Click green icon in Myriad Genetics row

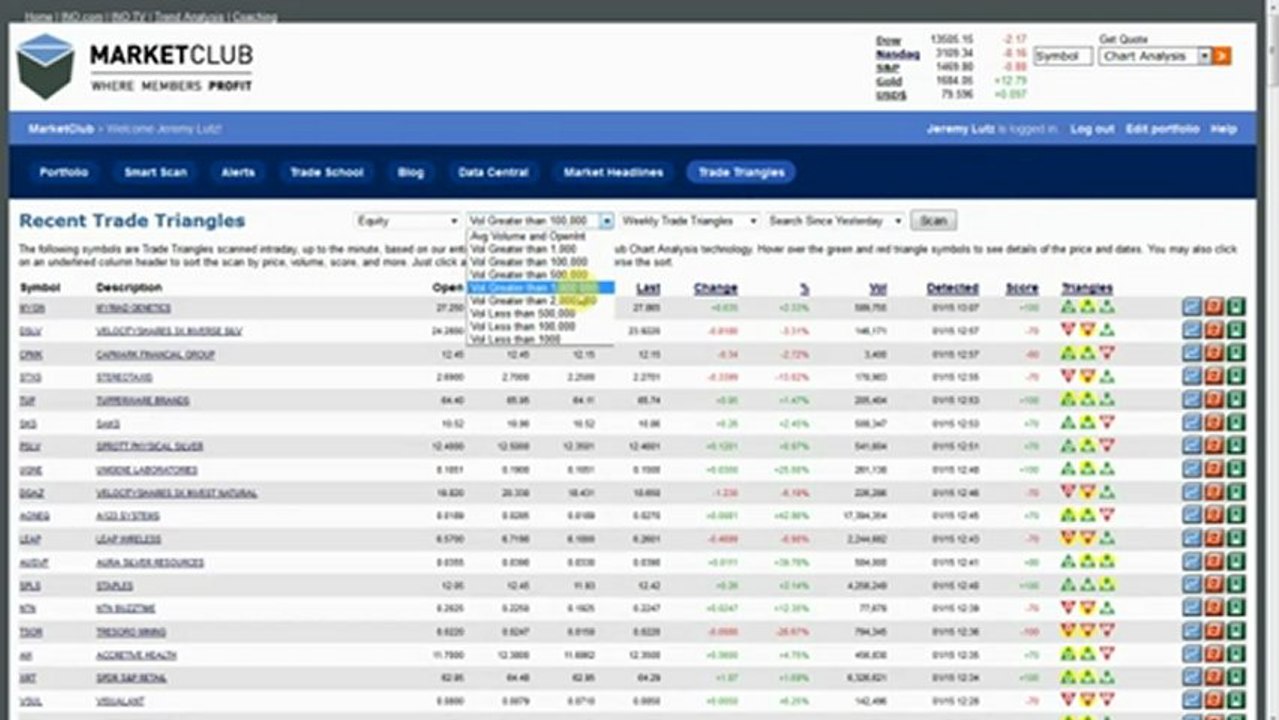click(1237, 308)
